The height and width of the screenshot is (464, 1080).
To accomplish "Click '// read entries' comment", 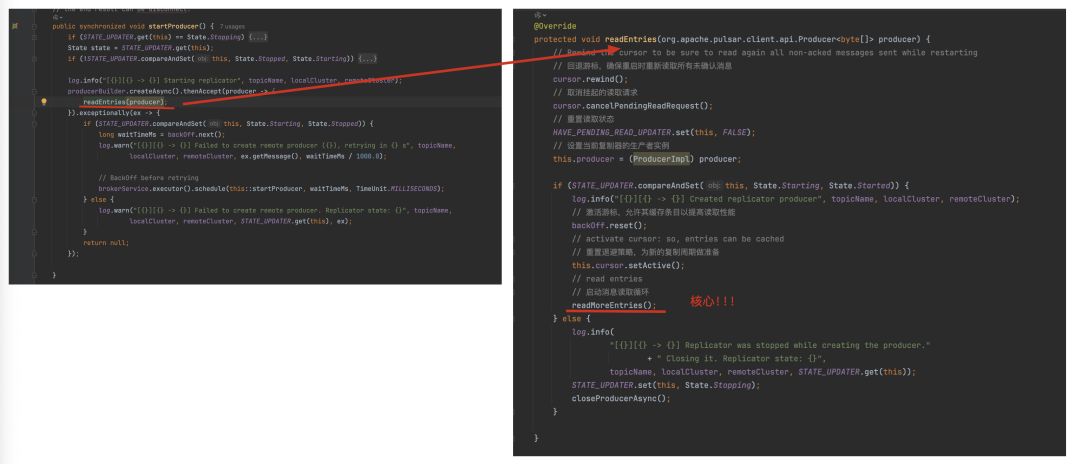I will [x=607, y=279].
